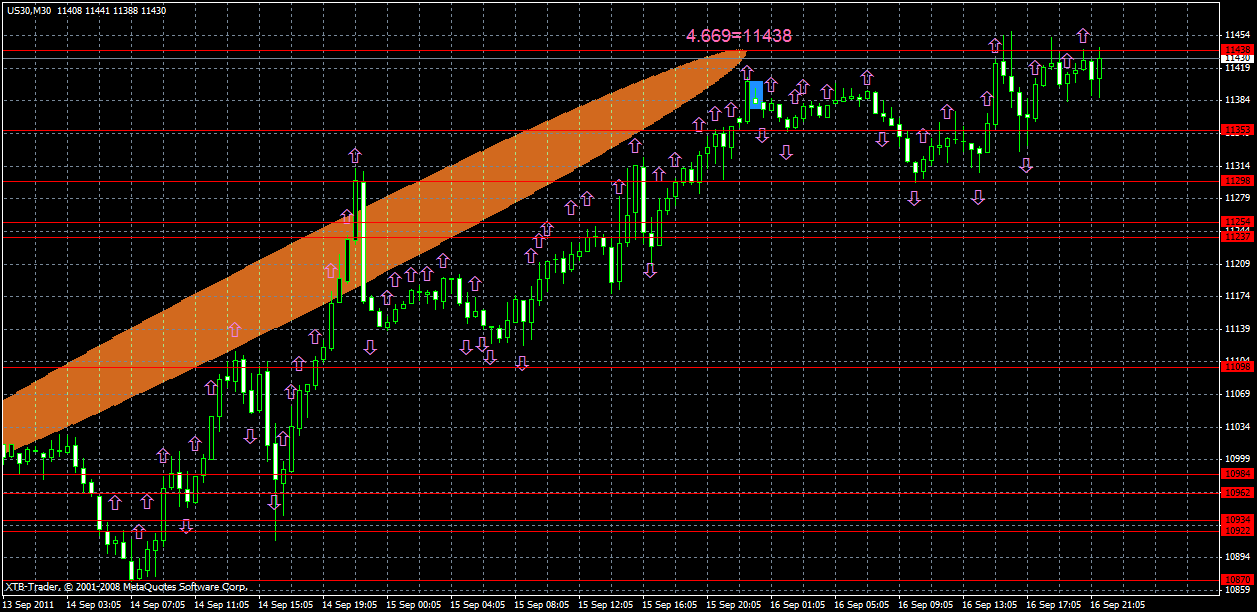Click the 4.669=11438 text annotation
The width and height of the screenshot is (1257, 612).
(739, 36)
